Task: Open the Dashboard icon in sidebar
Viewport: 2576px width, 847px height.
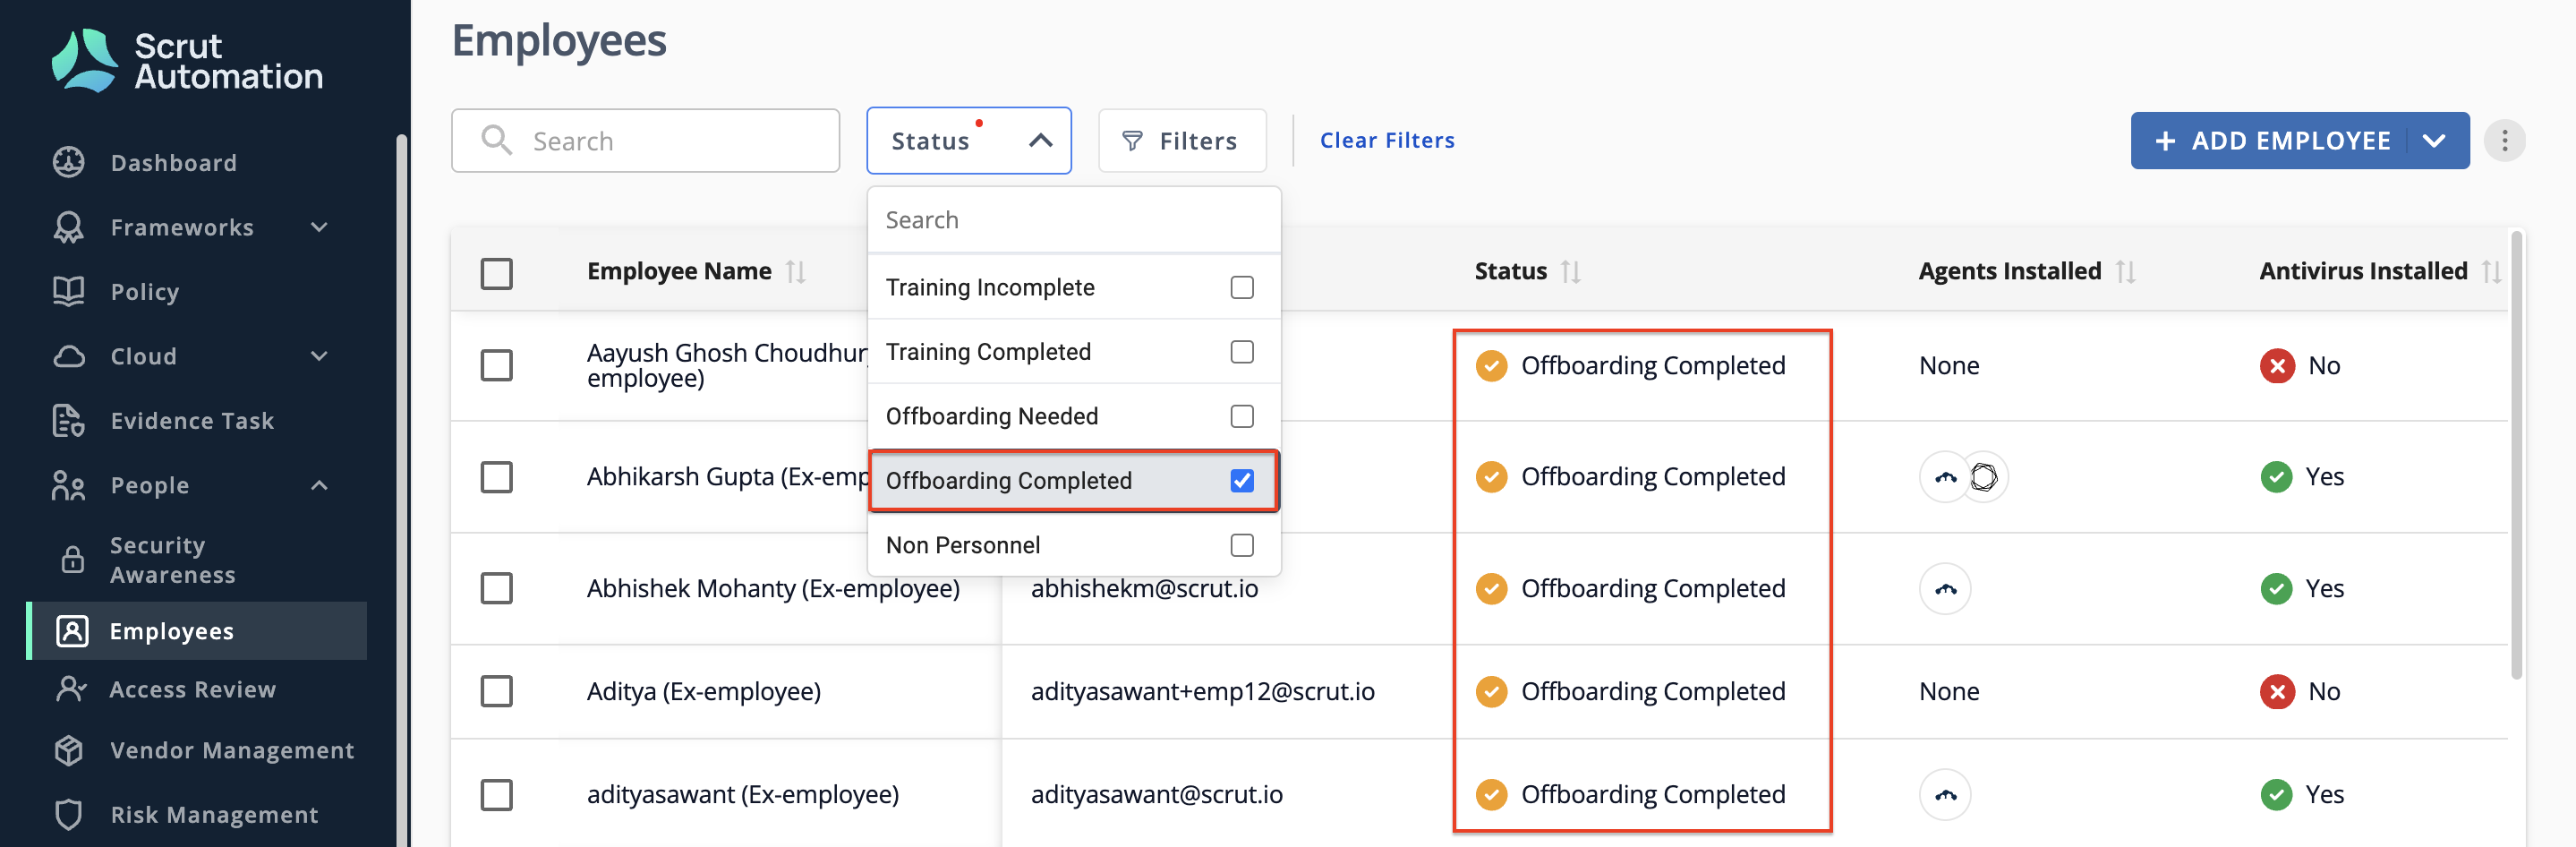Action: [x=69, y=162]
